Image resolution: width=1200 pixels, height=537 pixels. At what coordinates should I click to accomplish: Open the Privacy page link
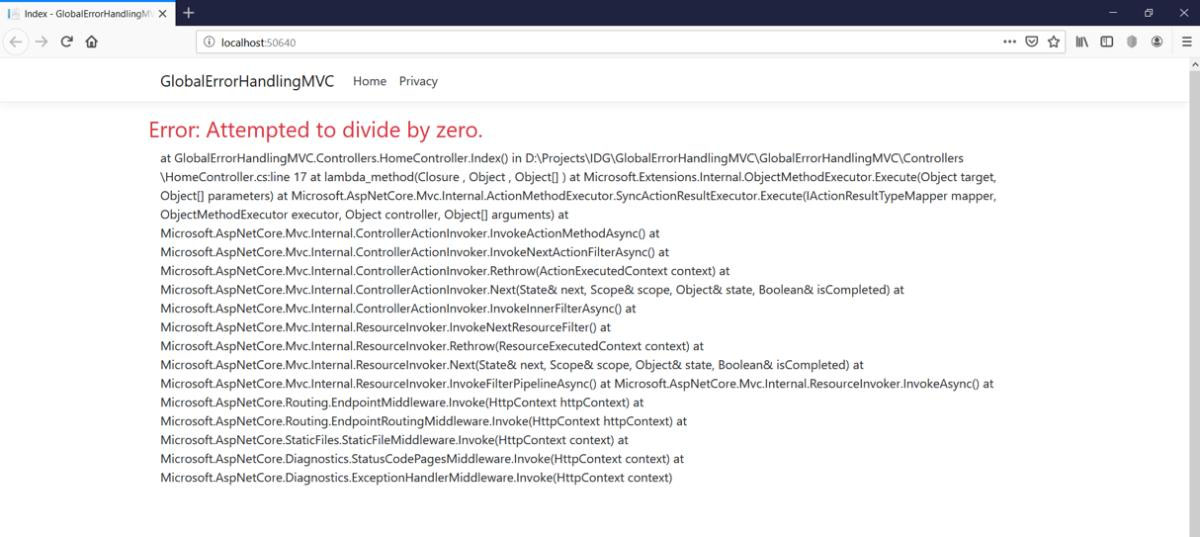click(x=418, y=81)
